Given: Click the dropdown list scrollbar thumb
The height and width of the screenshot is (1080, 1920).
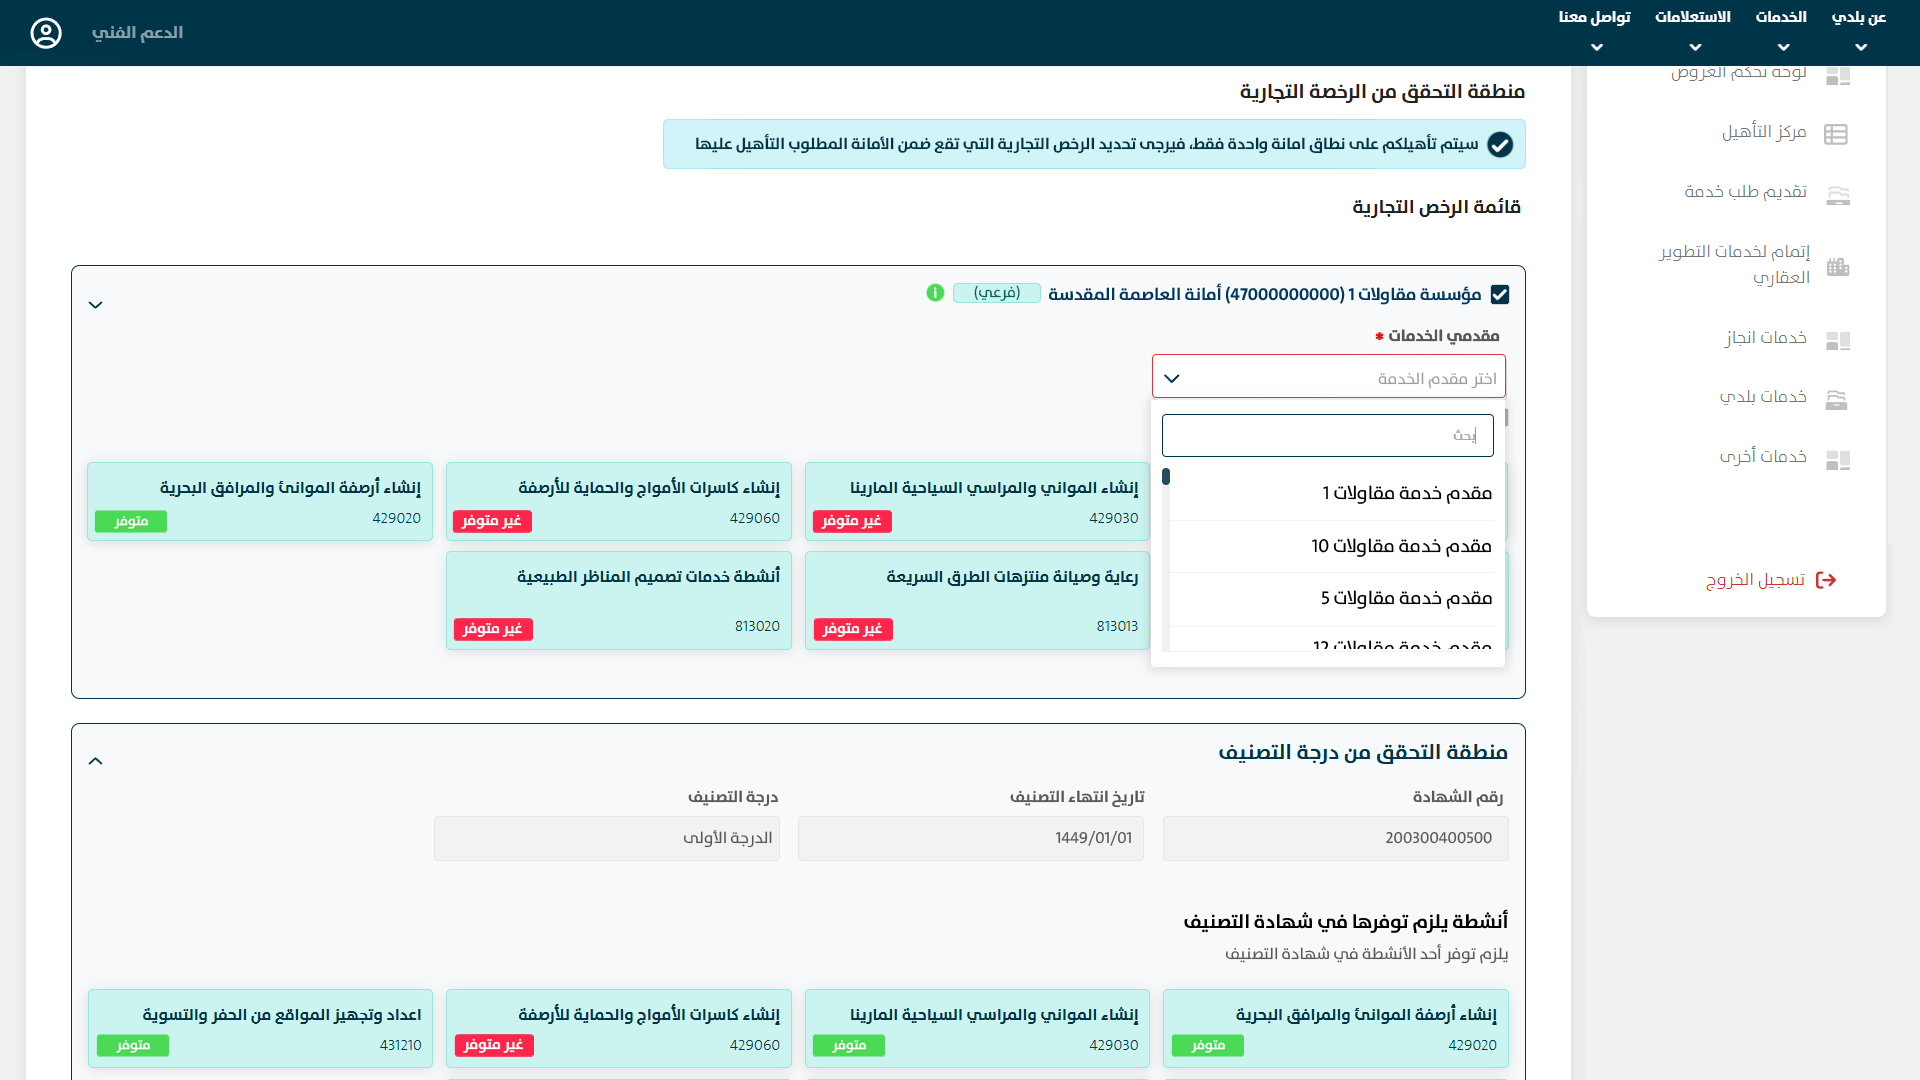Looking at the screenshot, I should point(1166,477).
